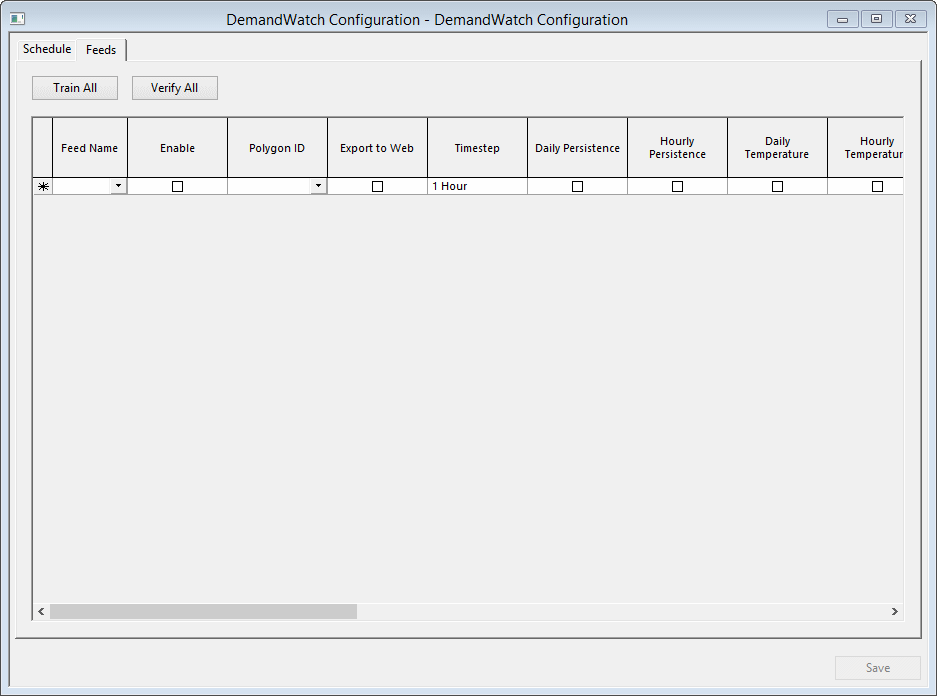Click the DemandWatch application icon in title bar
937x696 pixels.
[17, 18]
